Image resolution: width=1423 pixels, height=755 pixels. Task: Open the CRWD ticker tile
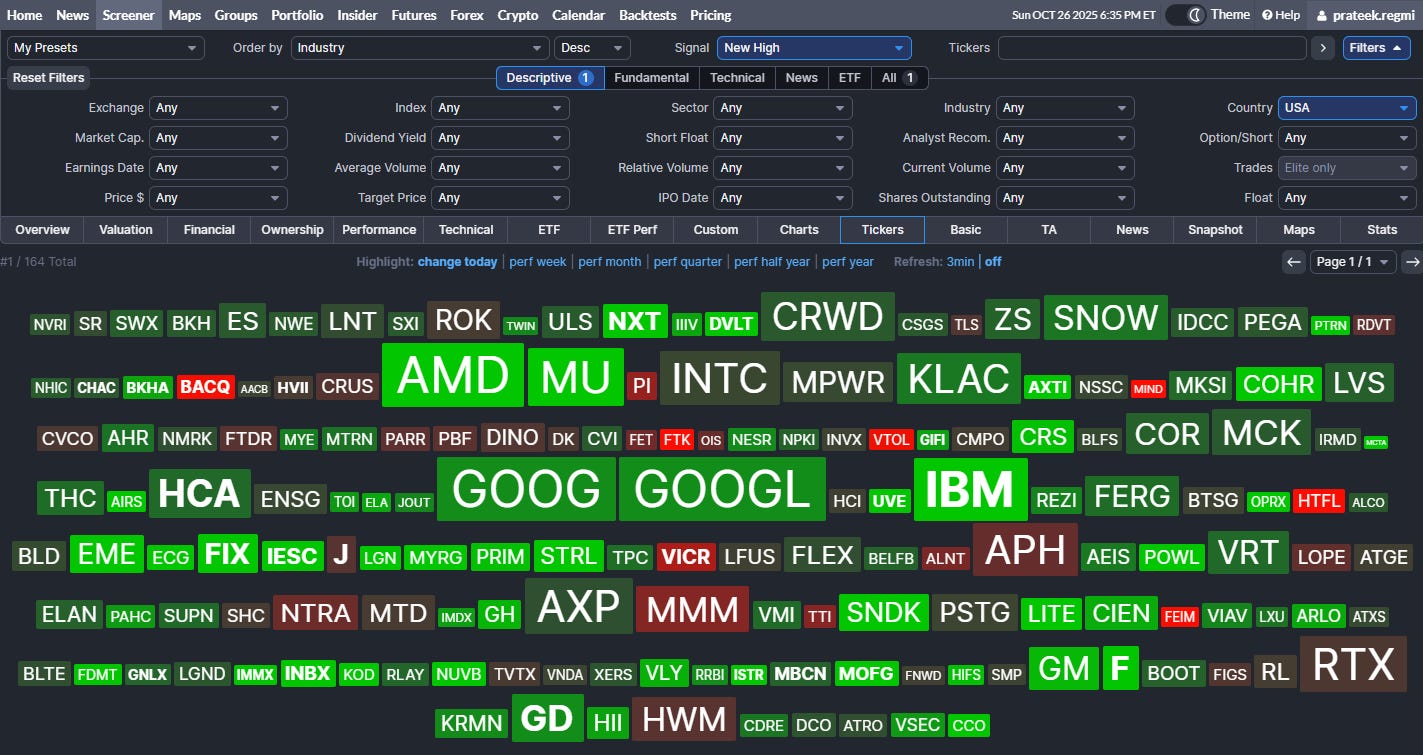click(828, 317)
